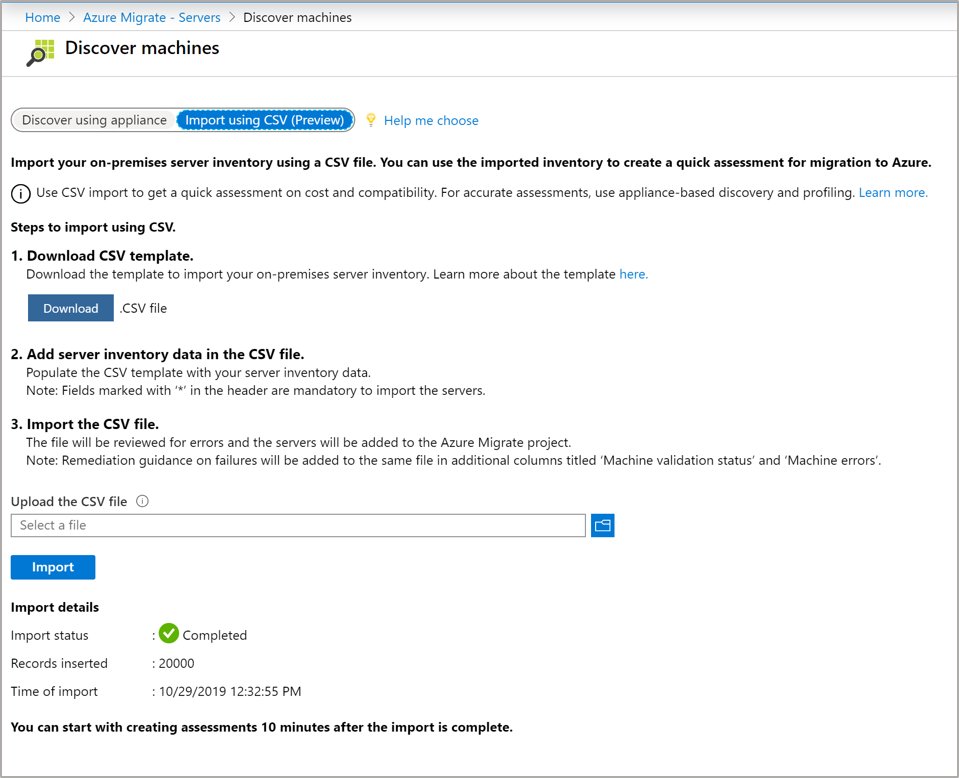The width and height of the screenshot is (959, 778).
Task: Open the Help me choose link
Action: pos(431,120)
